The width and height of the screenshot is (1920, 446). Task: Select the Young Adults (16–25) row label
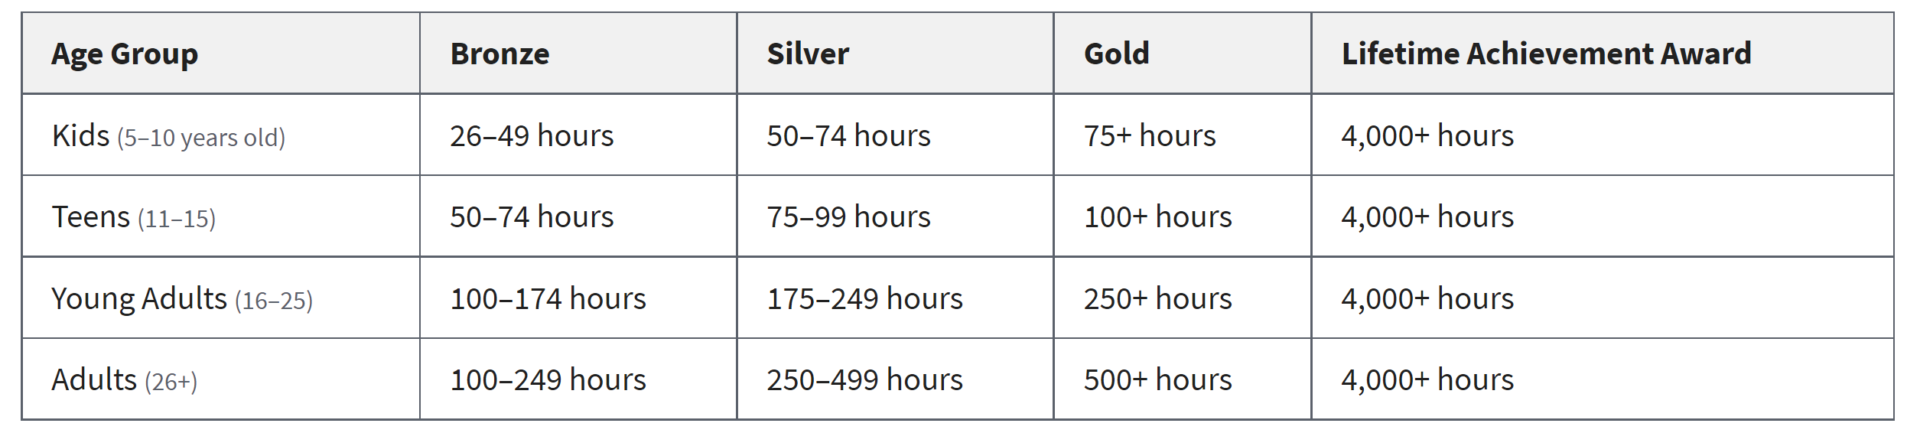coord(221,298)
